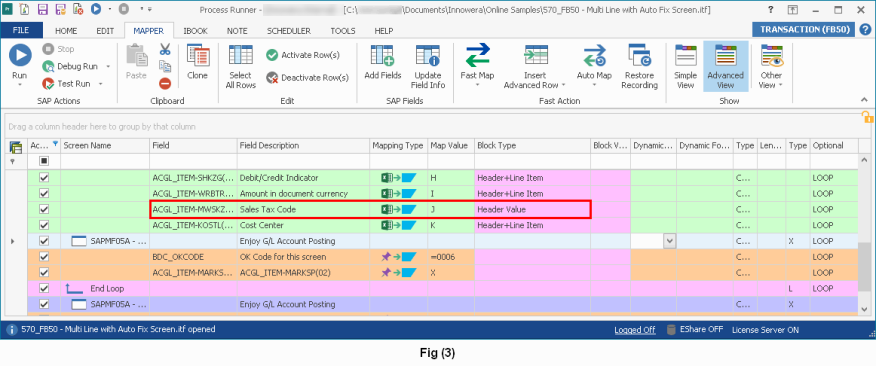This screenshot has width=876, height=366.
Task: Open Insert Advanced Row dropdown arrow
Action: click(x=563, y=85)
